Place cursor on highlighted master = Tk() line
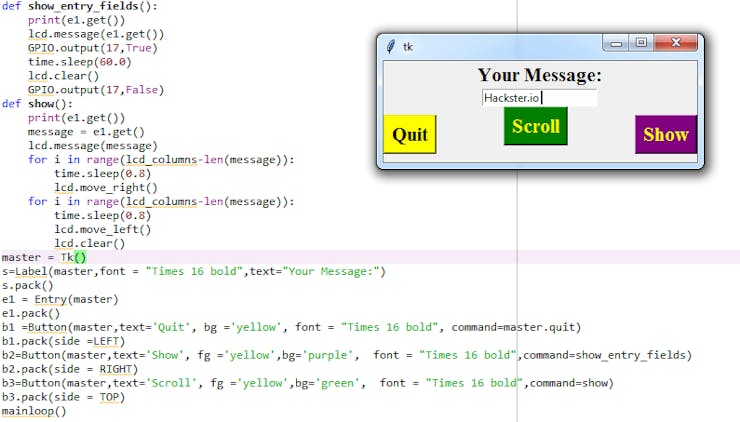The image size is (740, 422). coord(44,257)
